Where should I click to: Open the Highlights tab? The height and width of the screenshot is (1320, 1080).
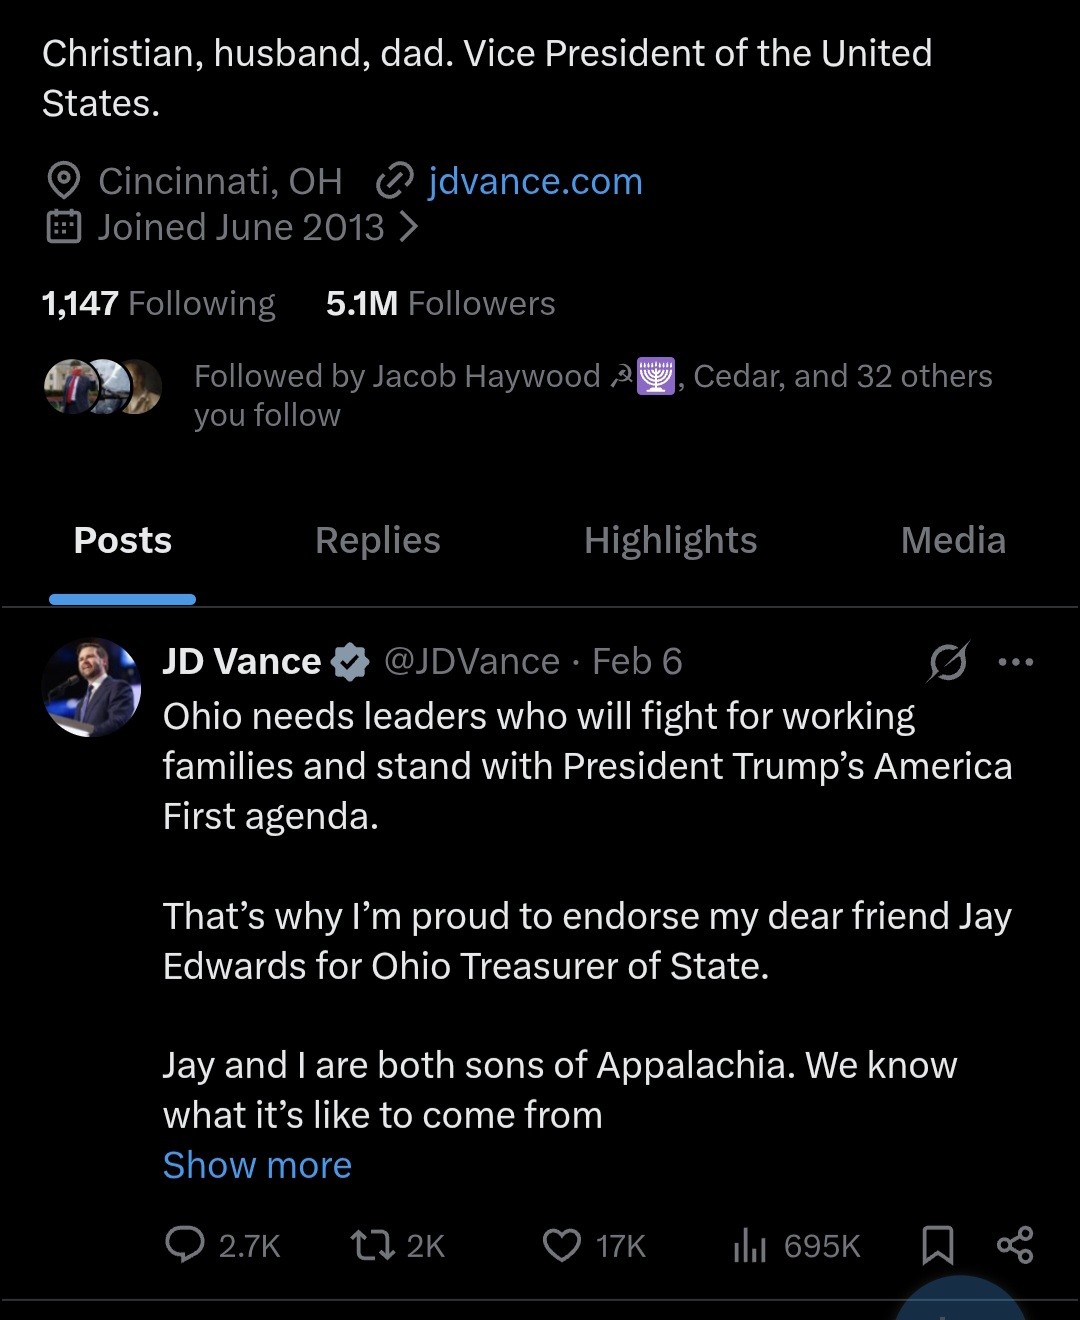click(x=670, y=540)
